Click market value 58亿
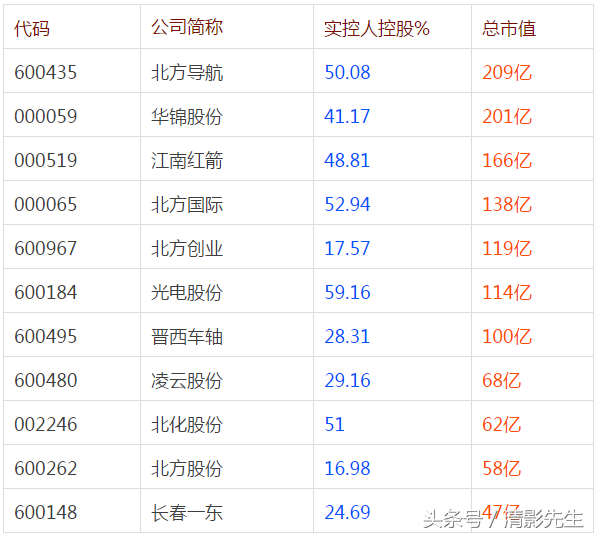The width and height of the screenshot is (596, 536). click(x=501, y=468)
